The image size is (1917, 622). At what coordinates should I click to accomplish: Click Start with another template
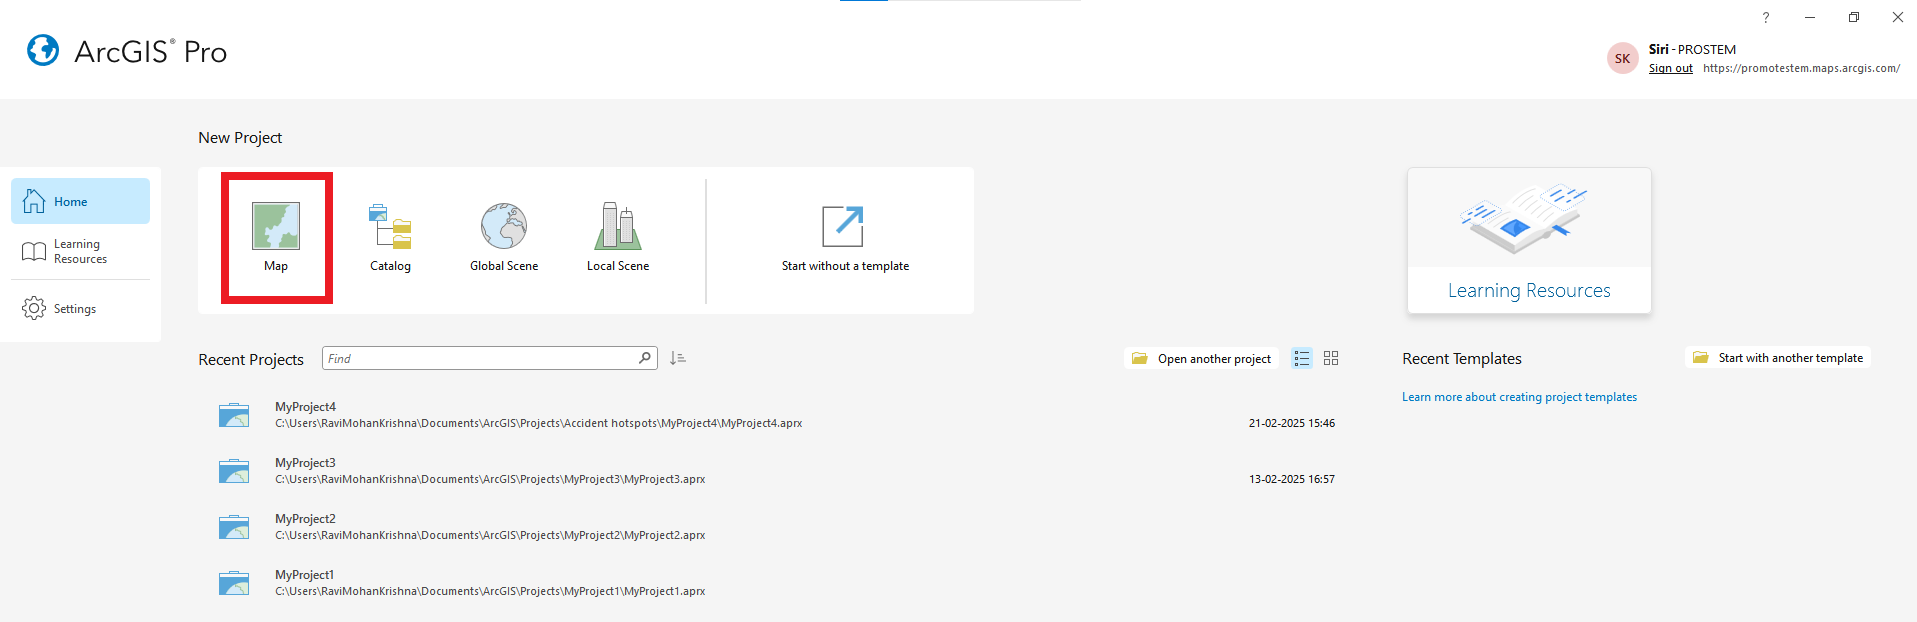(1777, 357)
